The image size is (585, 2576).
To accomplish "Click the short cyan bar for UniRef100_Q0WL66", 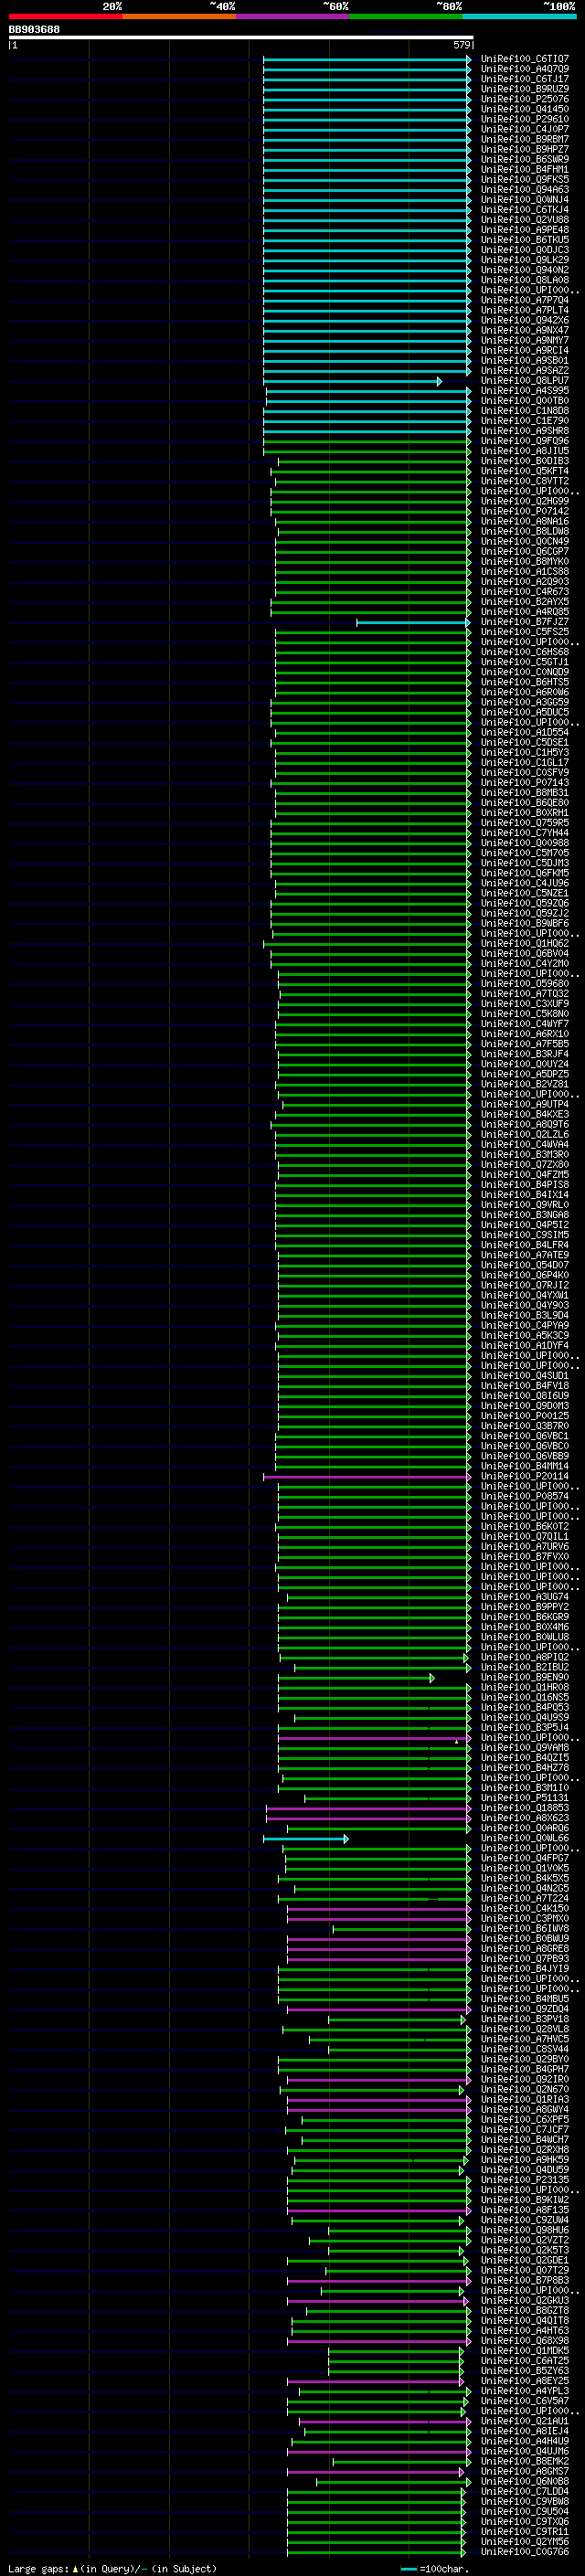I will click(306, 1838).
